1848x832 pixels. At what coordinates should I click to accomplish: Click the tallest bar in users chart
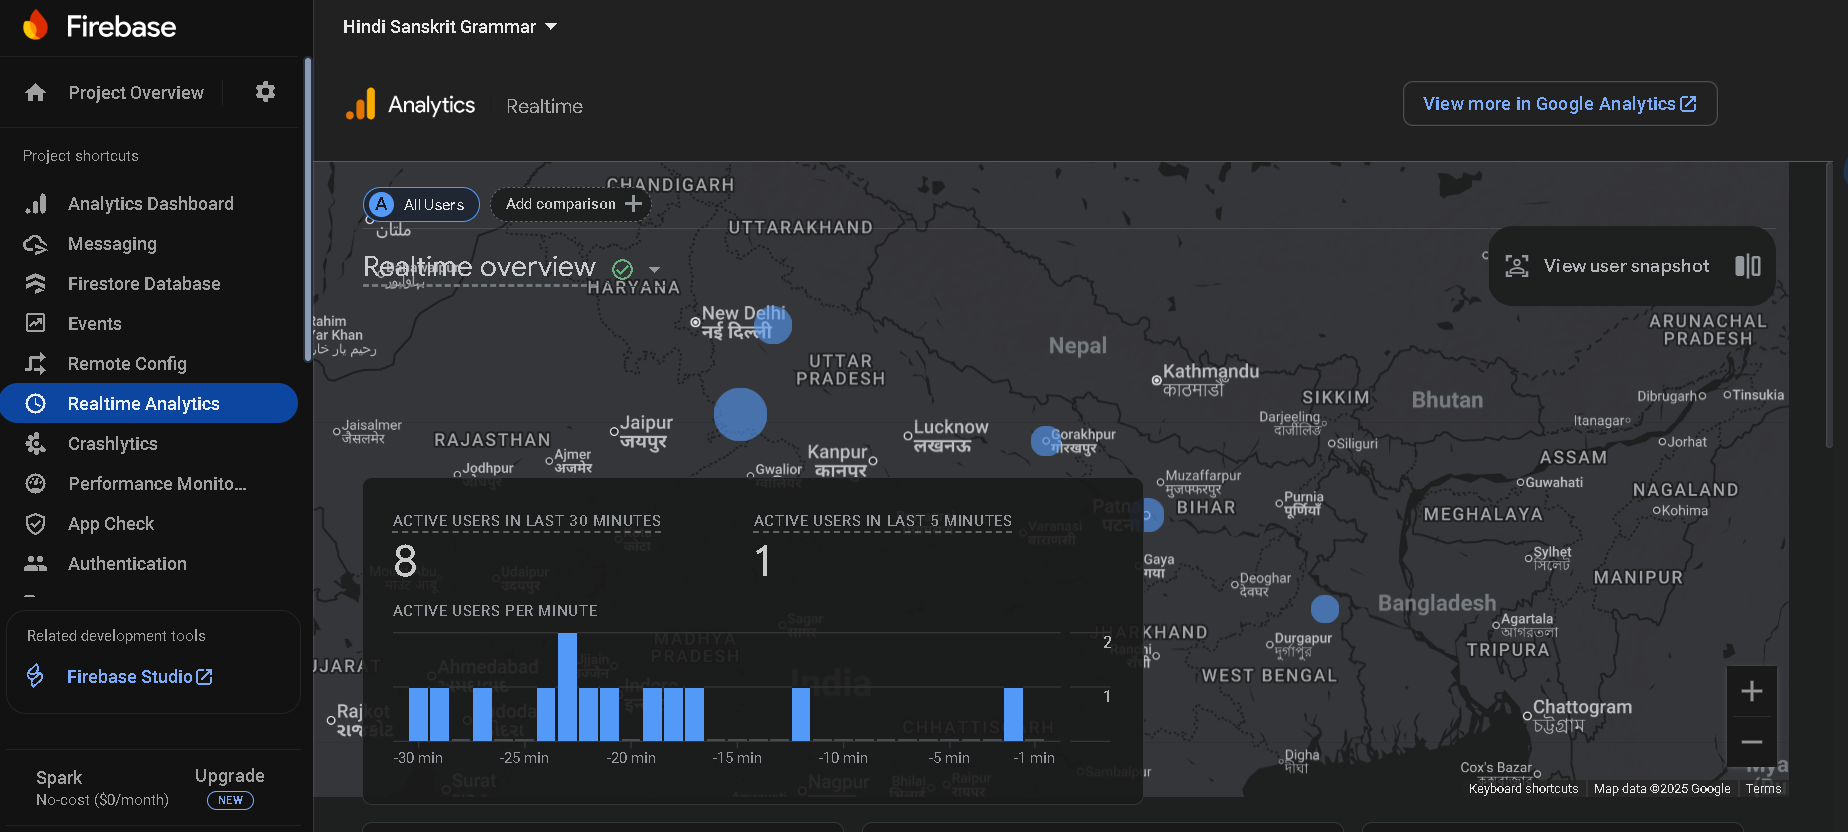coord(567,687)
